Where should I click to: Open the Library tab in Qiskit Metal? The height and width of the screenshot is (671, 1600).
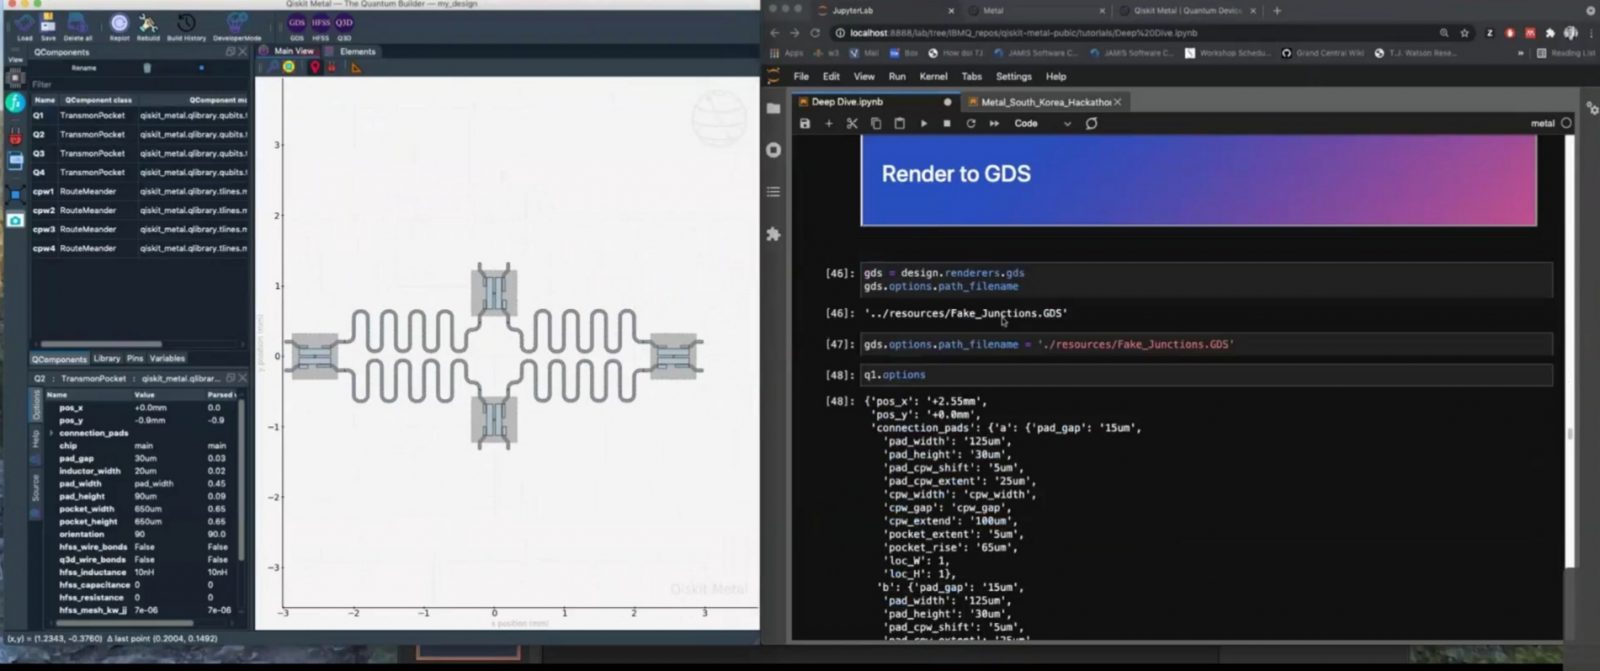tap(107, 358)
